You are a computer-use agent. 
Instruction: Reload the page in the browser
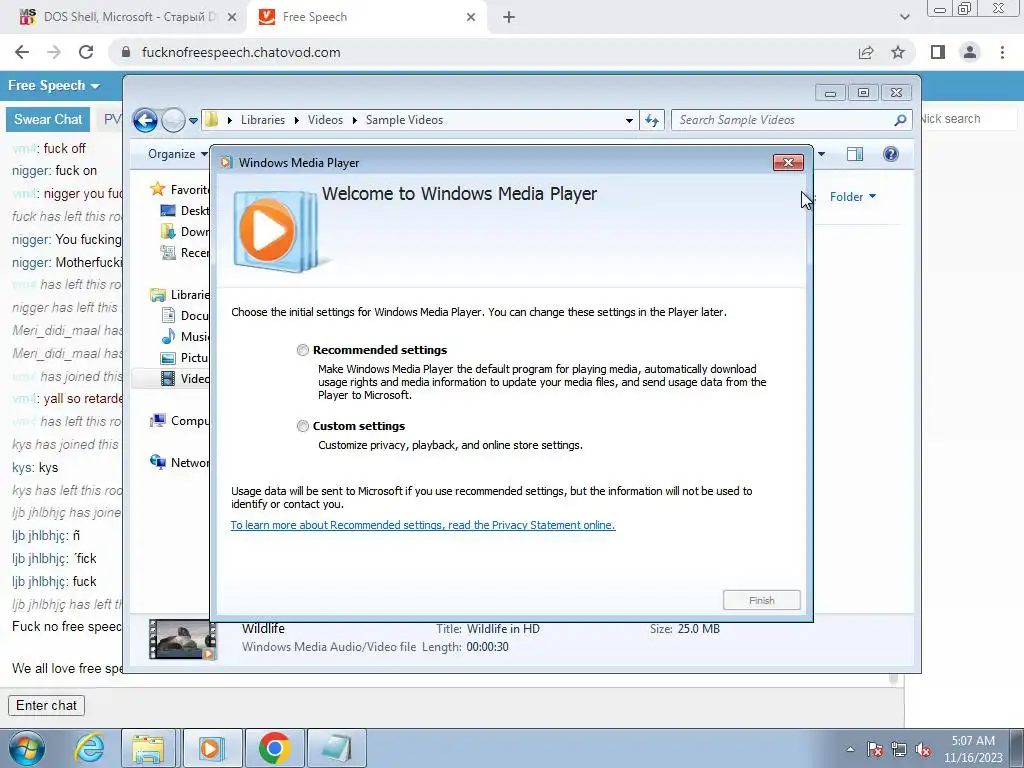86,52
